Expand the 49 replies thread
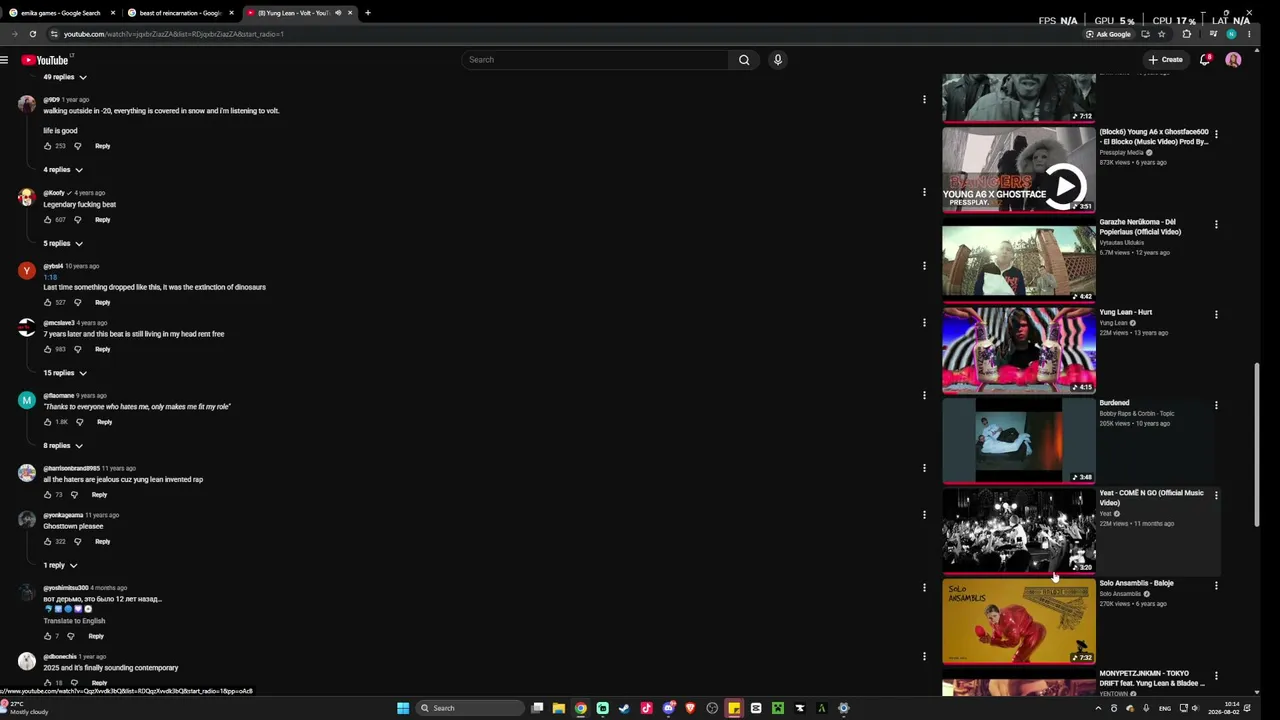1280x720 pixels. click(65, 77)
